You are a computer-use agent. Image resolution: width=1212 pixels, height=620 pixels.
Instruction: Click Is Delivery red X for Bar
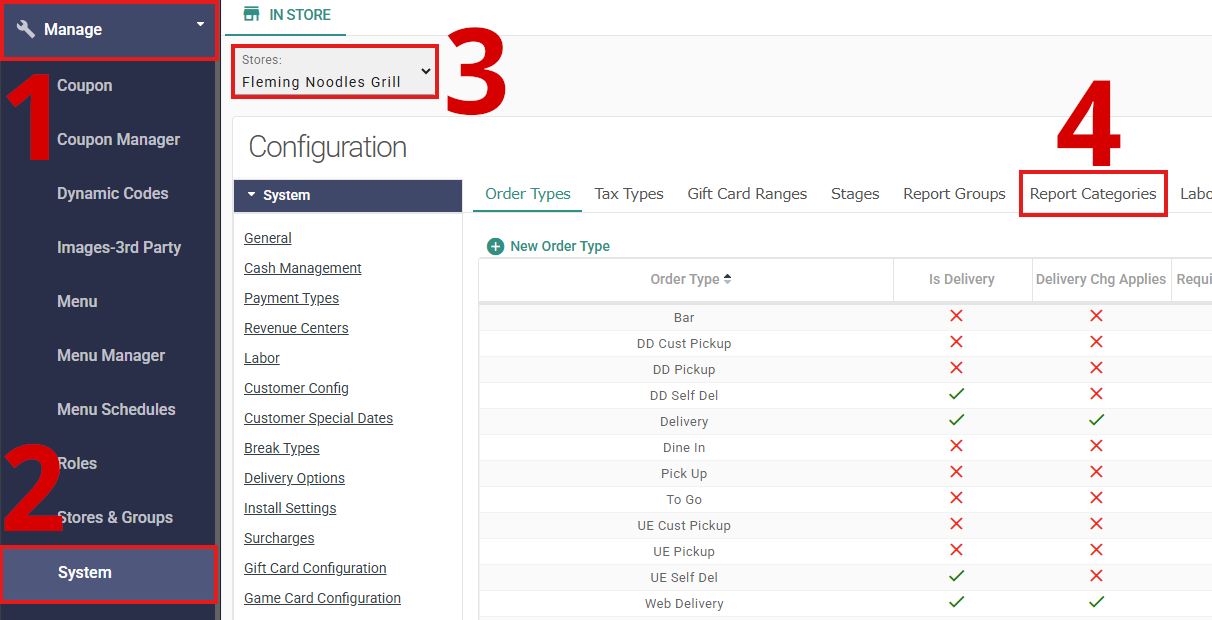coord(957,316)
